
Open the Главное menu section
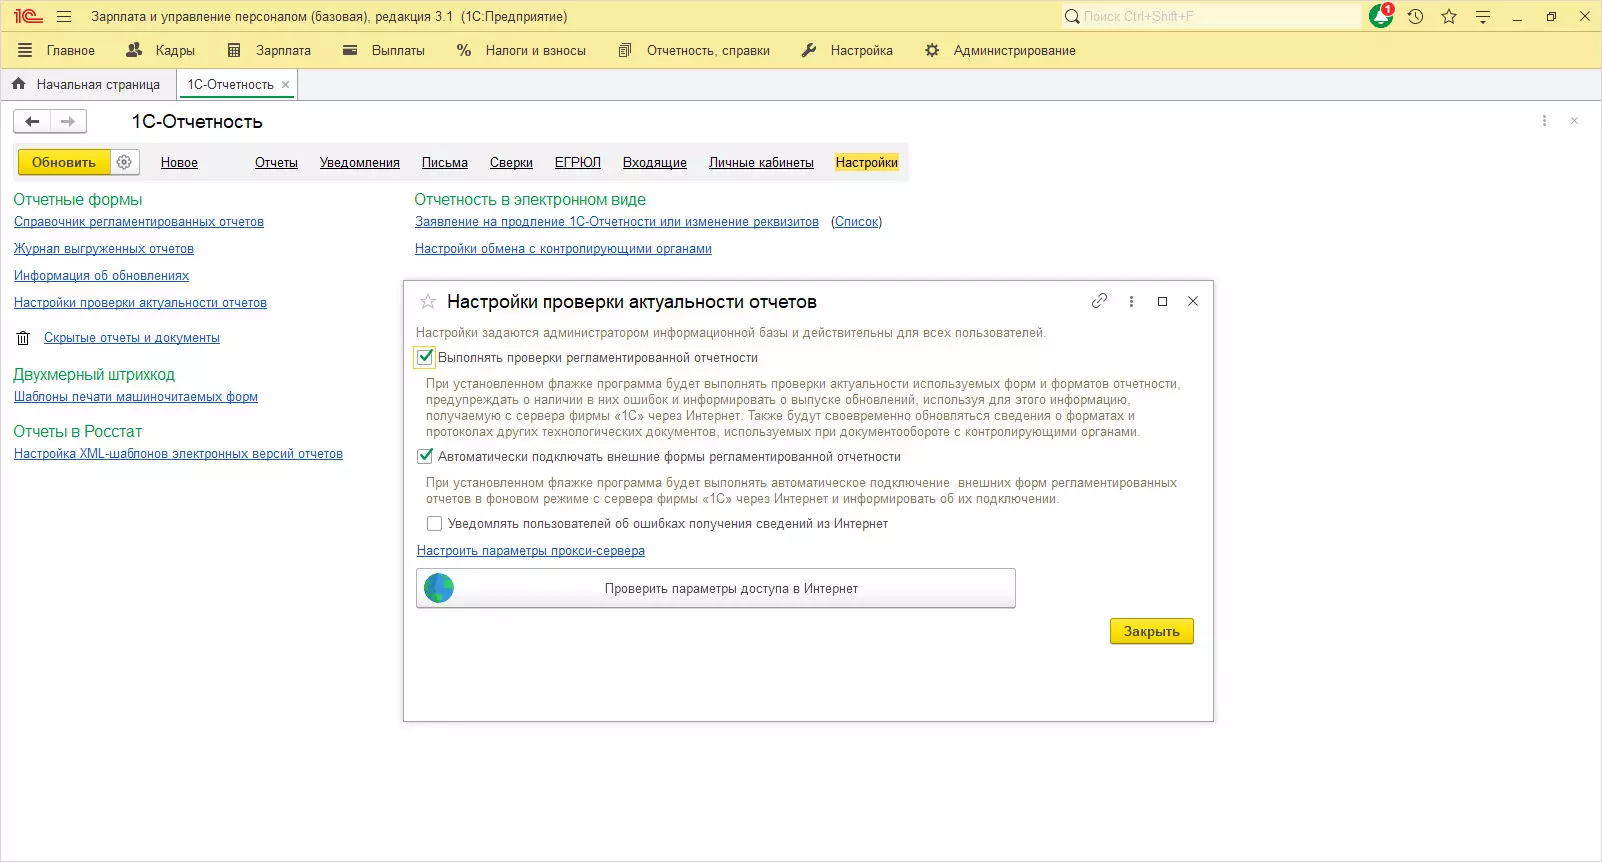point(57,50)
